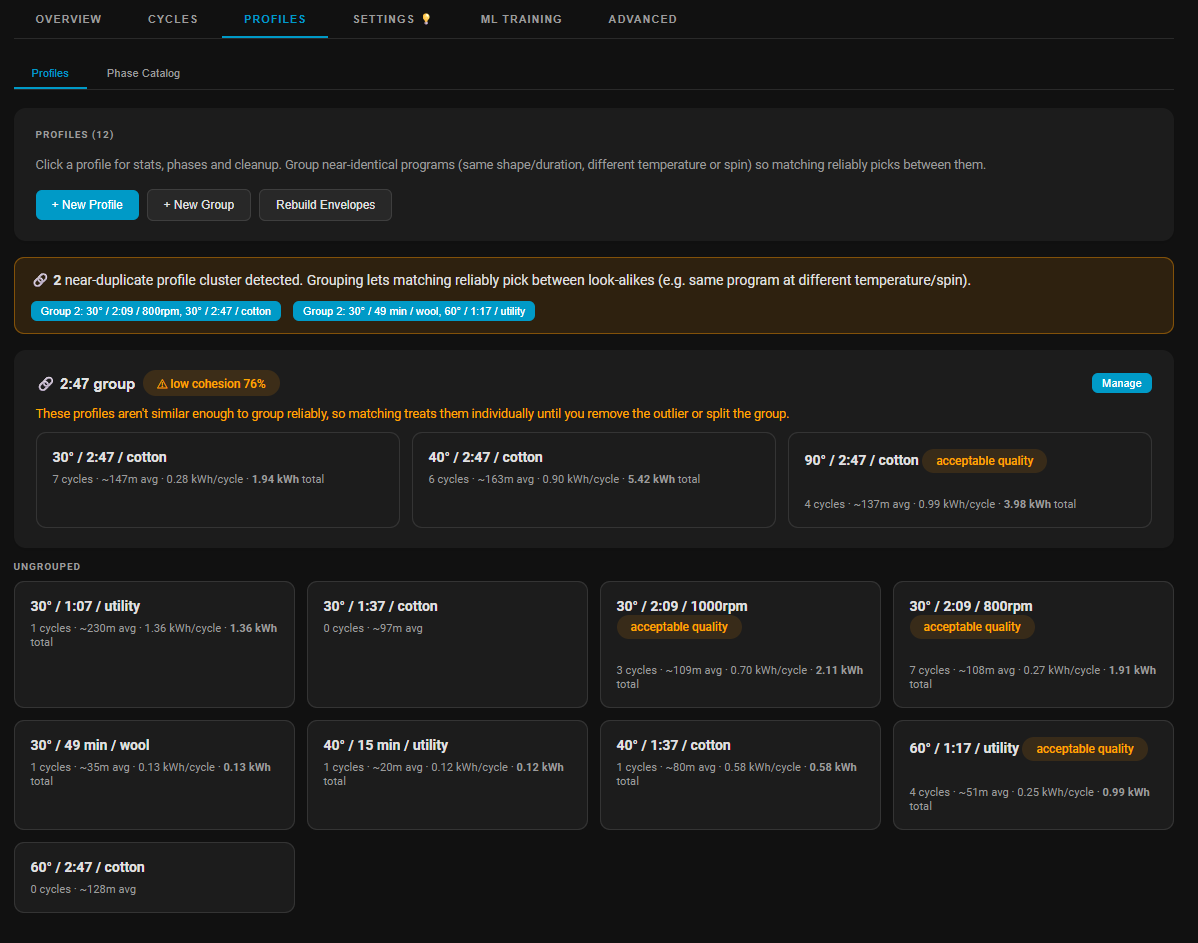Open the 30° / 2:47 / cotton profile card
1198x943 pixels.
(x=218, y=480)
